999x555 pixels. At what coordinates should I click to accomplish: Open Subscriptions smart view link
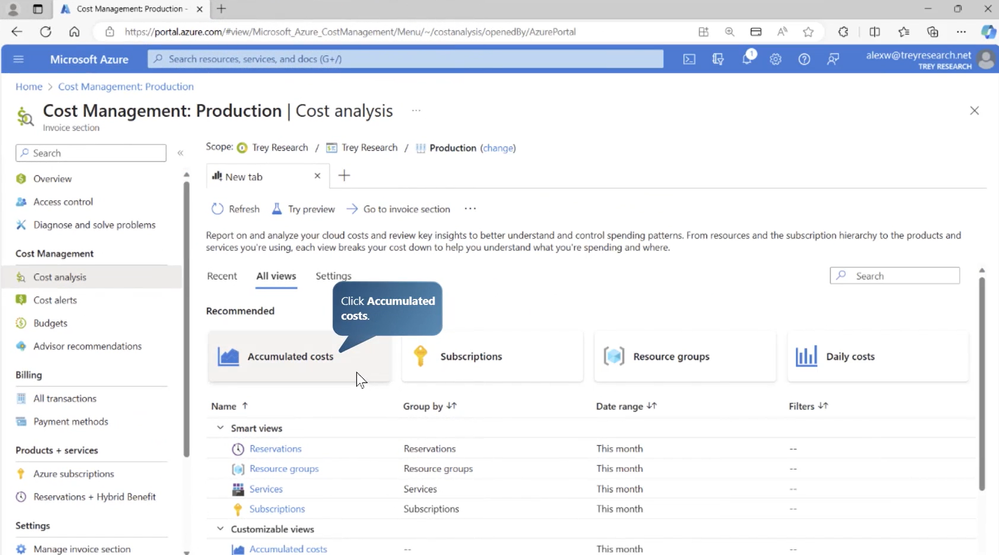[277, 508]
